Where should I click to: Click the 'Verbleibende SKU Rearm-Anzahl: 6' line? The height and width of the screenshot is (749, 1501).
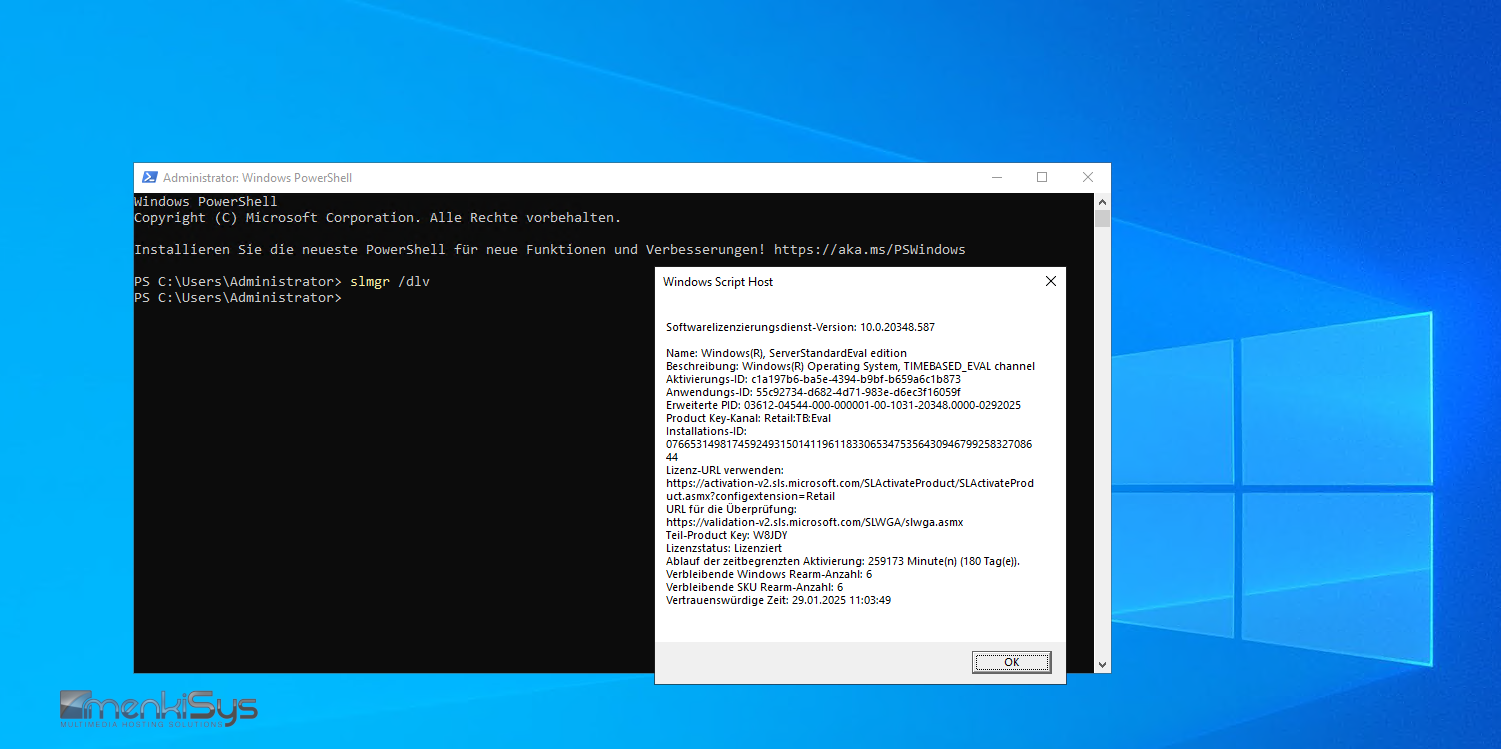click(754, 587)
